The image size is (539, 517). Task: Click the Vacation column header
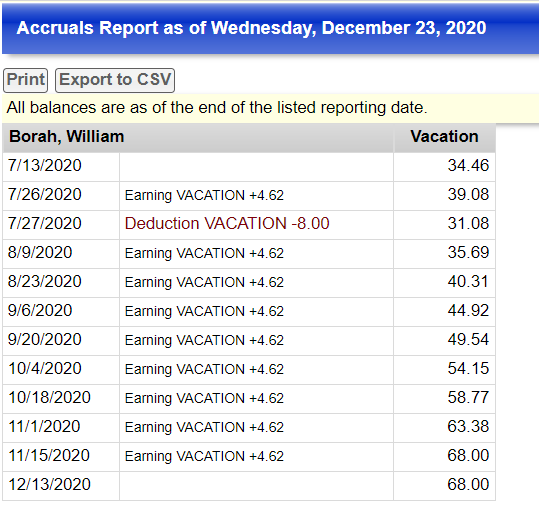pos(444,137)
